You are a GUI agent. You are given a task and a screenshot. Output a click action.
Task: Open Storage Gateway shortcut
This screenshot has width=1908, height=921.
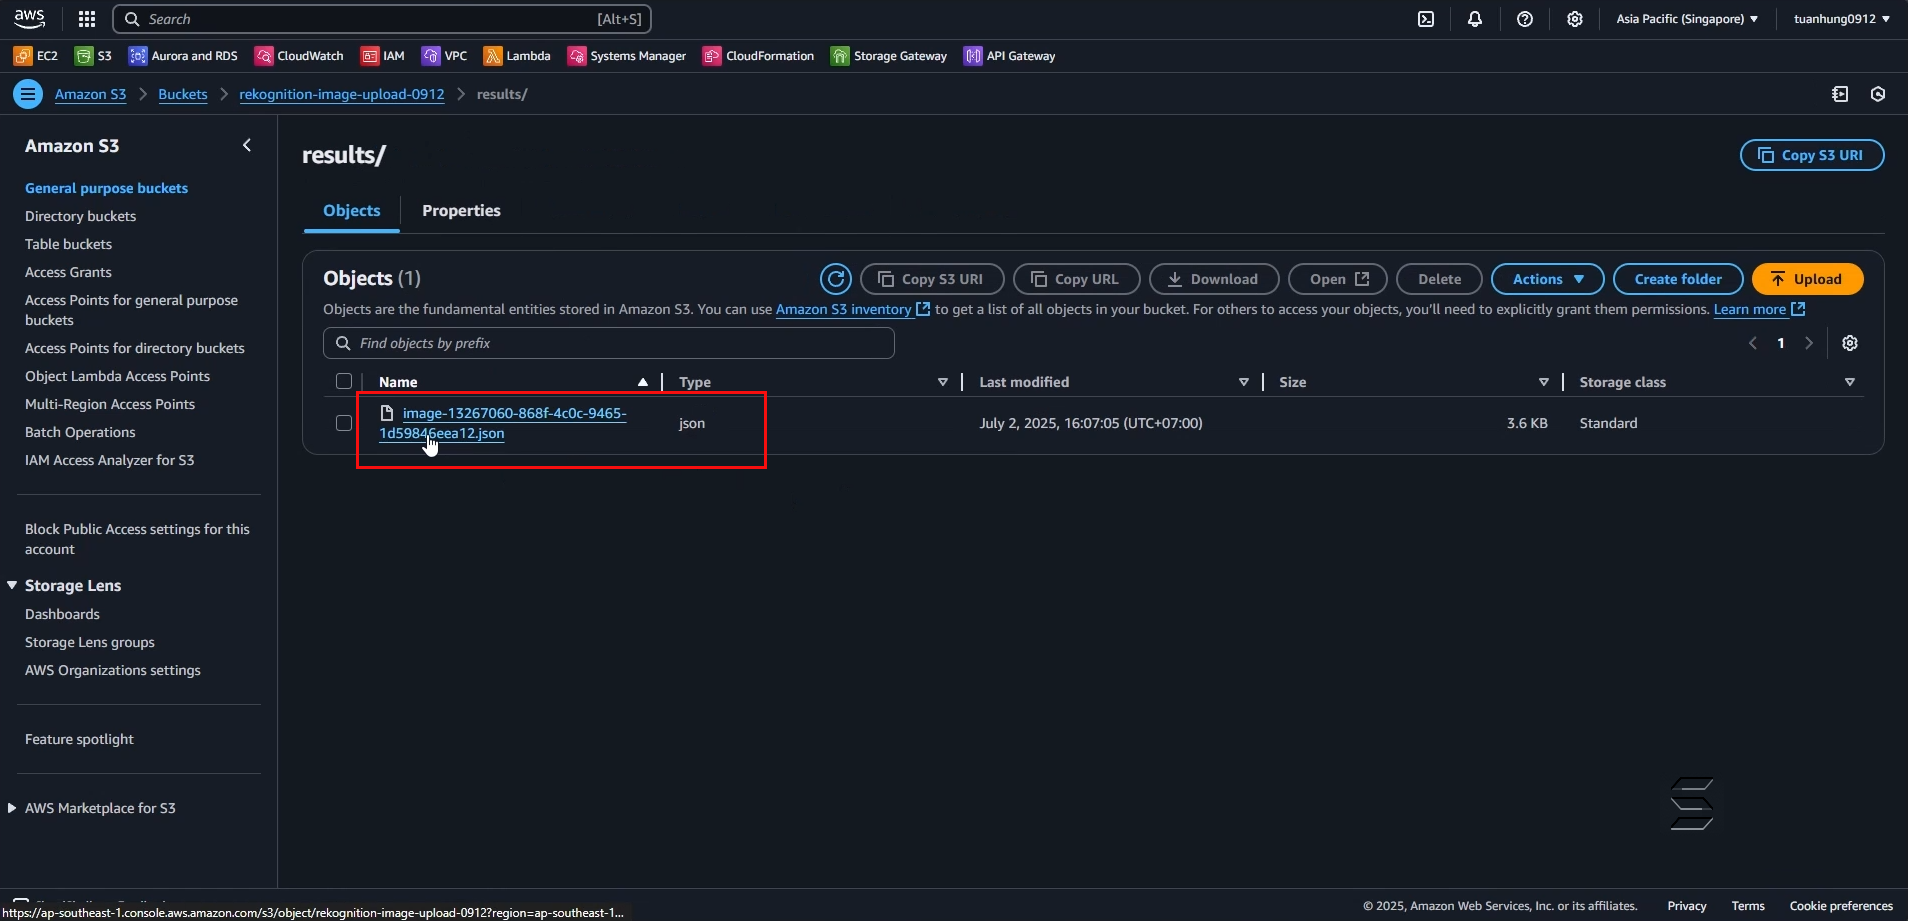[x=889, y=56]
